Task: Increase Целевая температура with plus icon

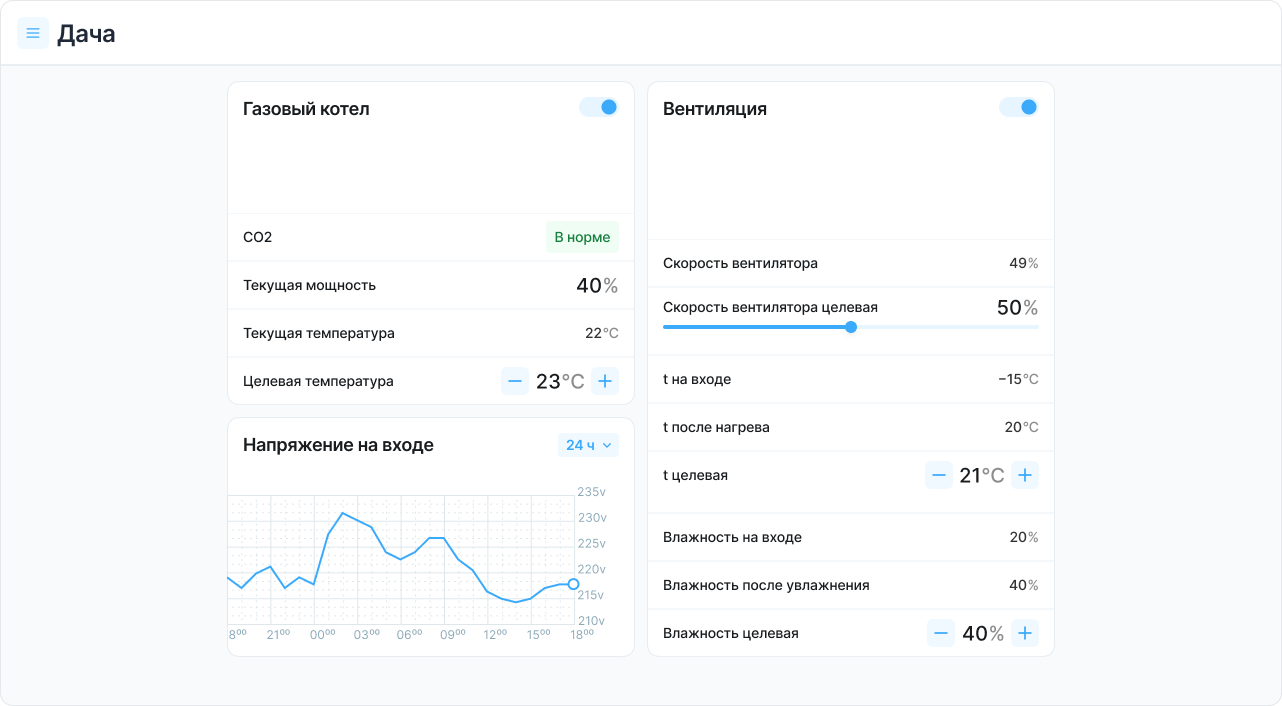Action: pos(605,381)
